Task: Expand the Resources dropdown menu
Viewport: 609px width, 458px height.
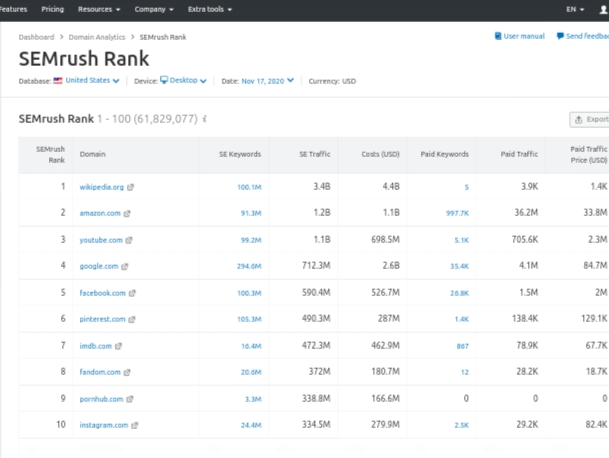Action: (x=99, y=9)
